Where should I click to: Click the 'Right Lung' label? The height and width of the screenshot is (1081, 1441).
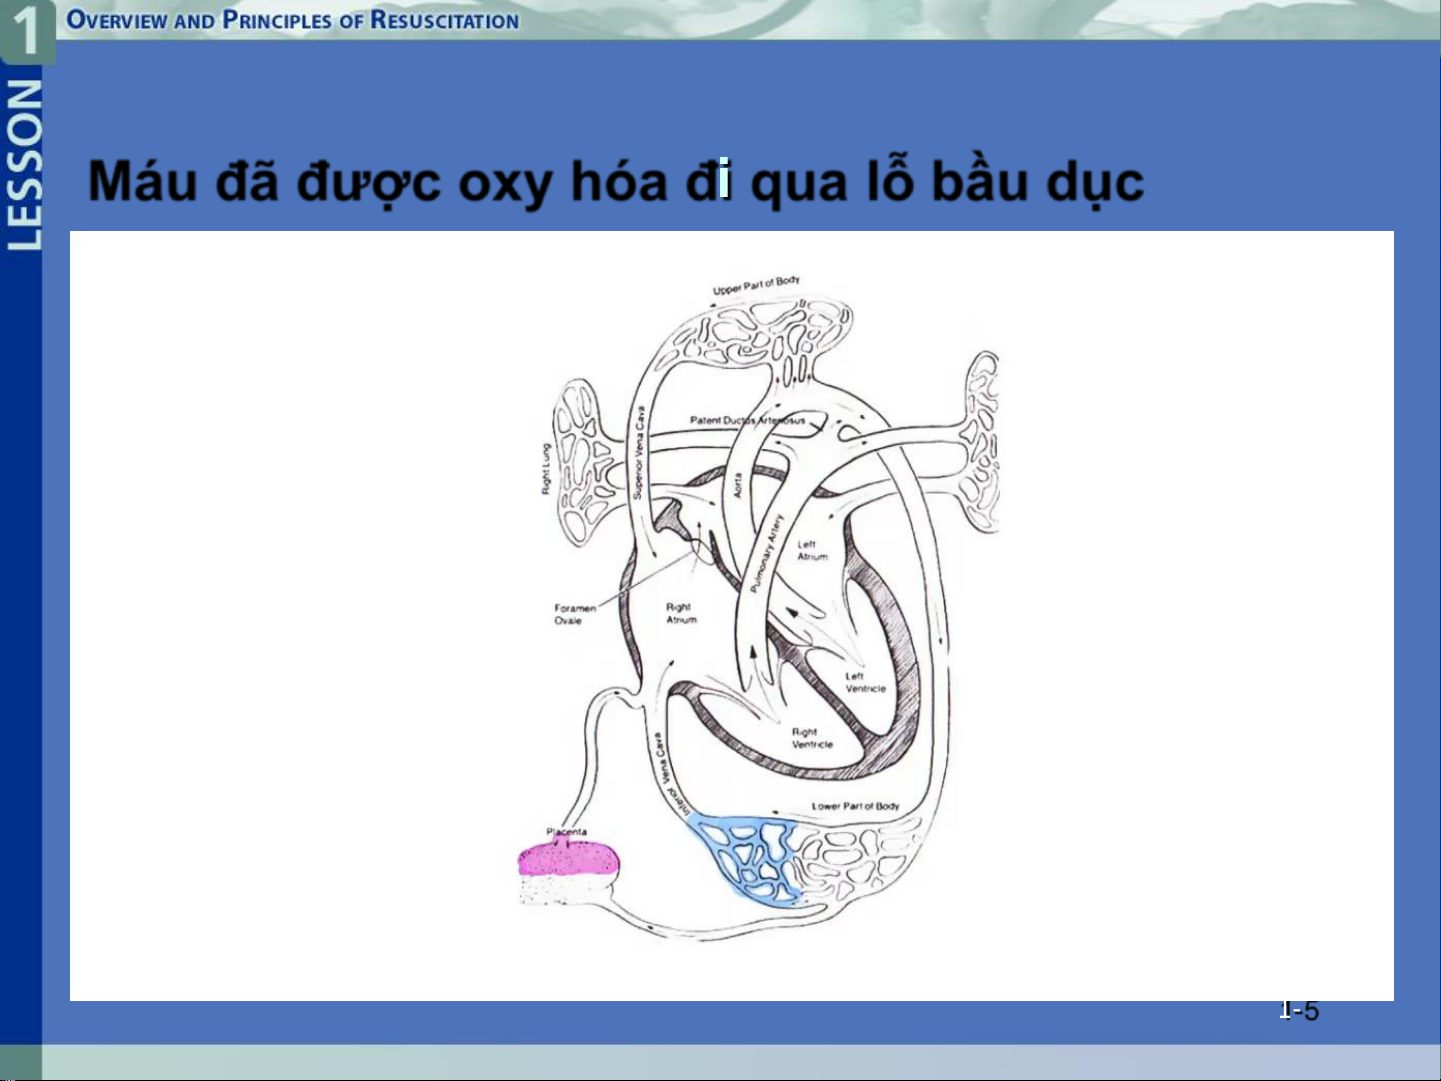coord(546,469)
